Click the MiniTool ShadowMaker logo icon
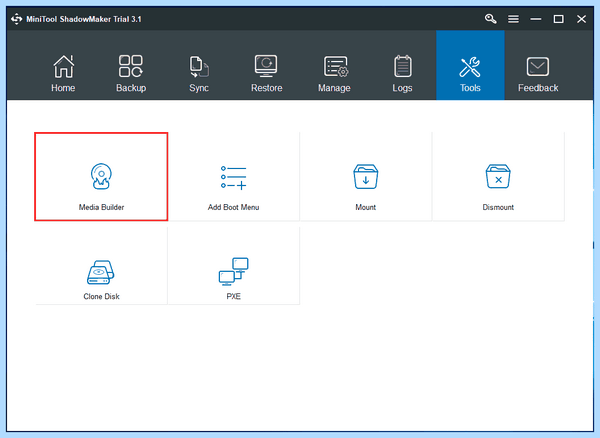 [16, 19]
